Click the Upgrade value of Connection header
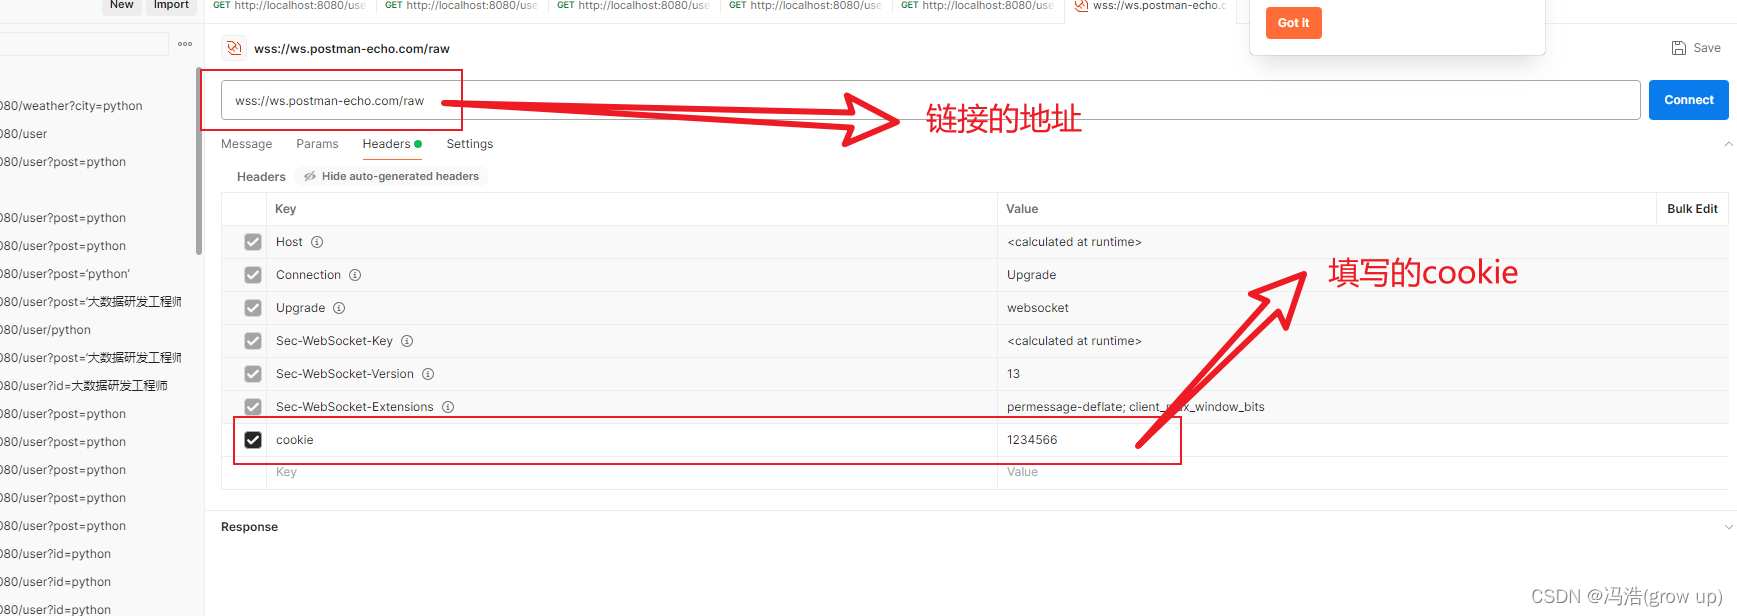1737x616 pixels. [x=1031, y=275]
